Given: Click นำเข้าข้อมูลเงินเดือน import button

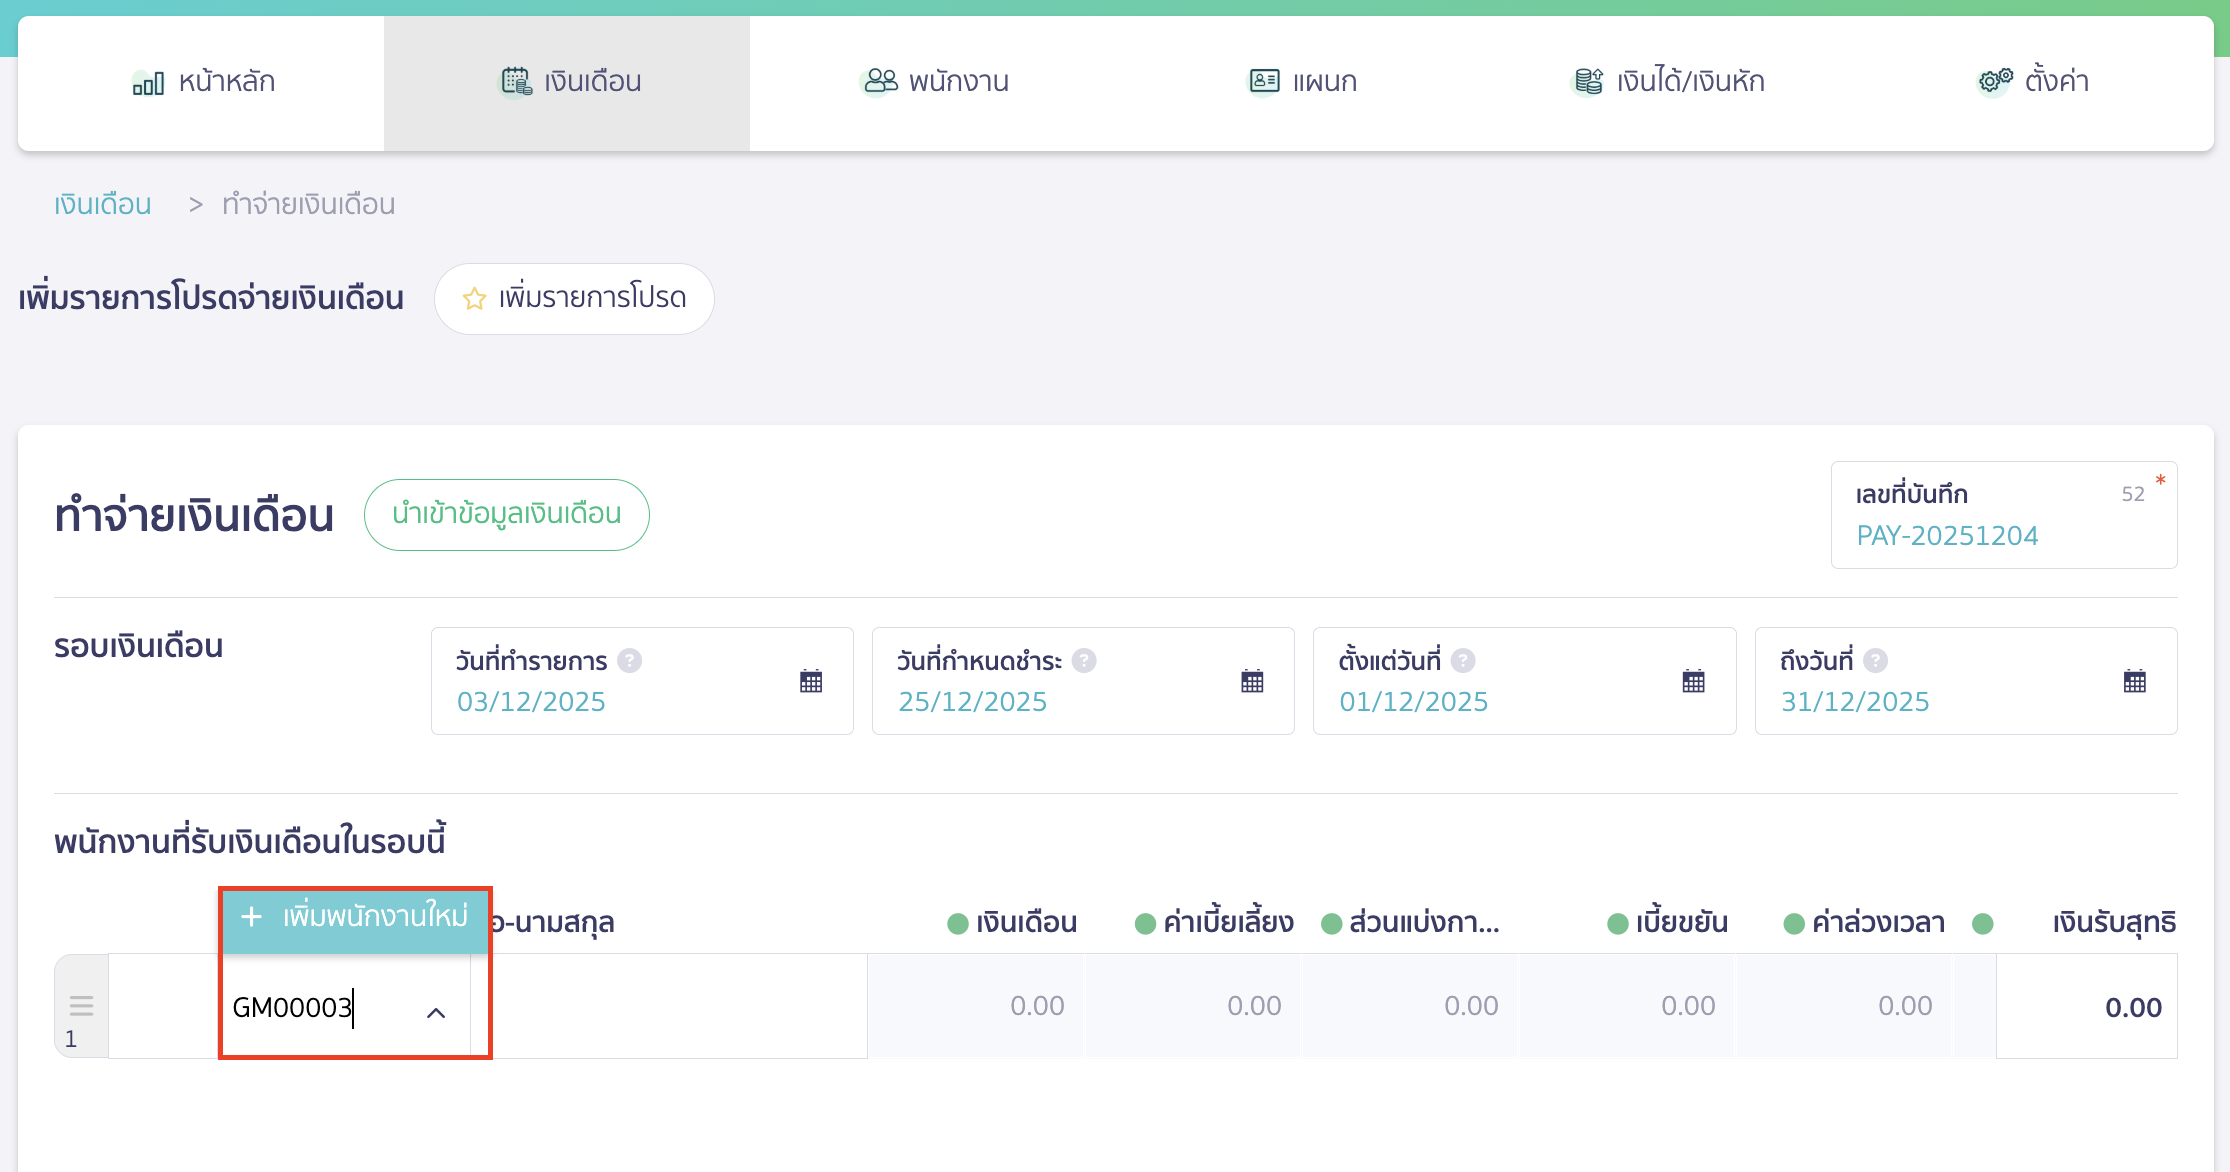Looking at the screenshot, I should coord(506,514).
